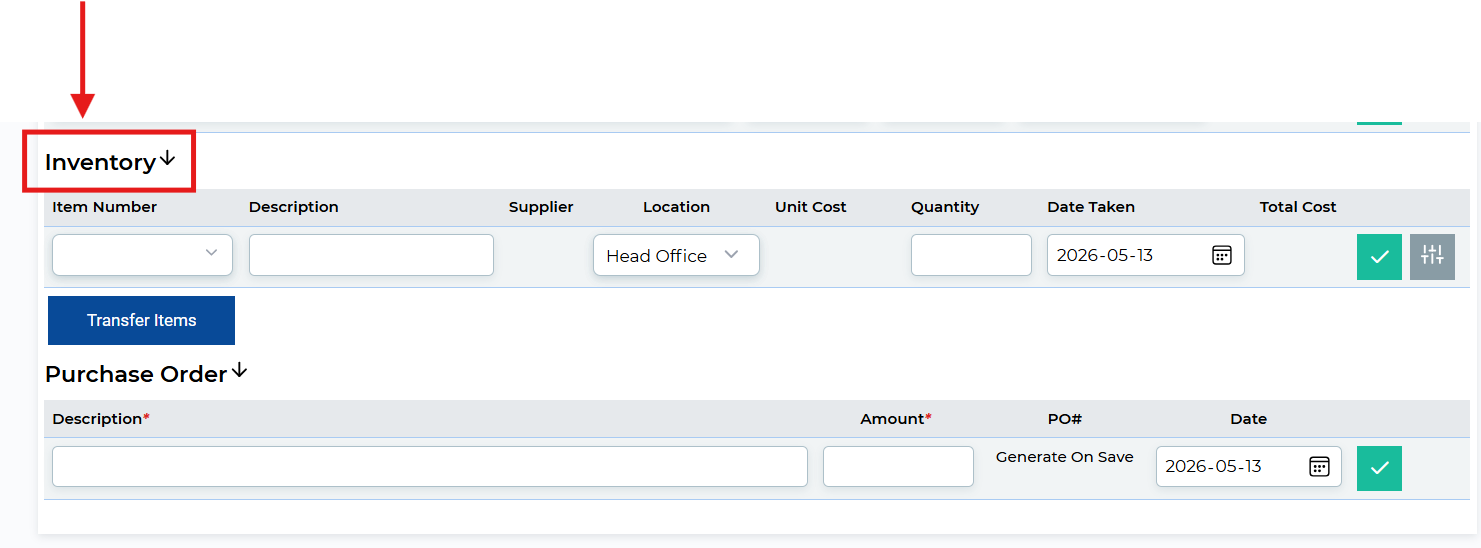The height and width of the screenshot is (548, 1481).
Task: Open calendar for Purchase Order date
Action: 1319,466
